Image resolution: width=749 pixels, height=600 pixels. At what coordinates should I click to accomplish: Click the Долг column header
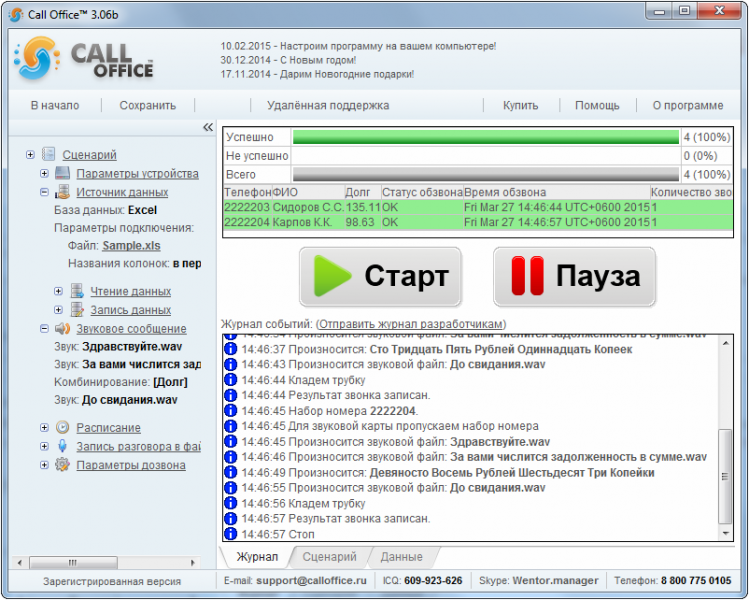[x=363, y=192]
